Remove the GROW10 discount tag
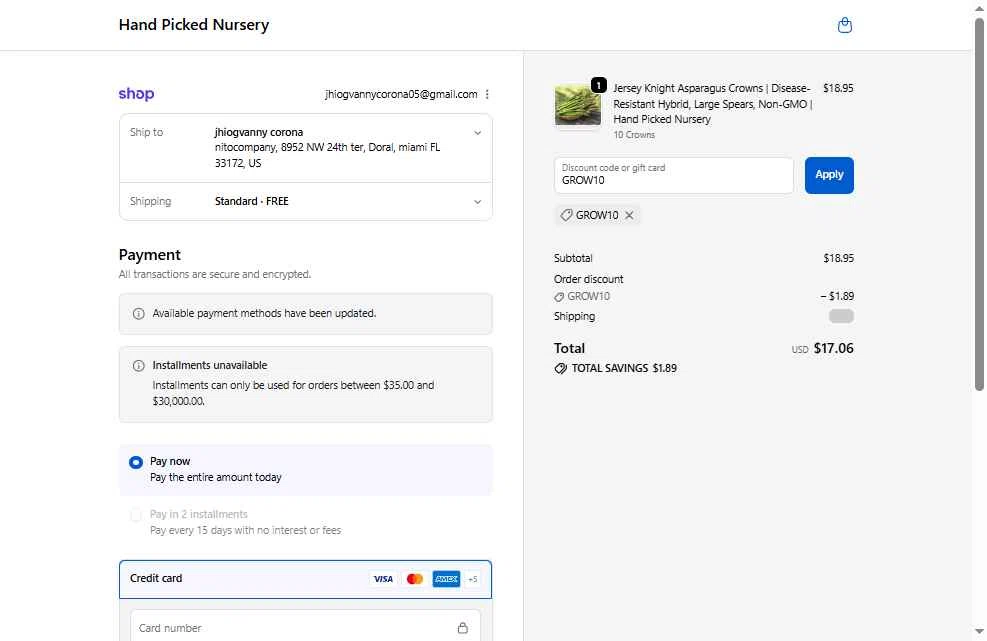 (x=629, y=215)
